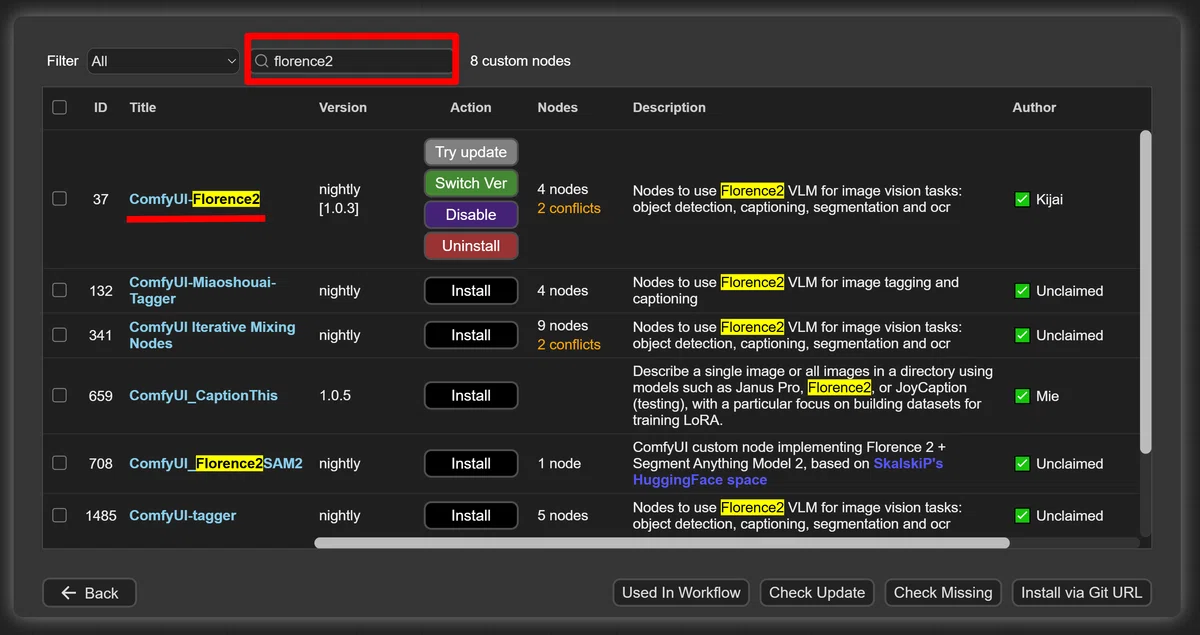Uninstall the ComfyUI-Florence2 node
This screenshot has height=635, width=1200.
pyautogui.click(x=471, y=245)
